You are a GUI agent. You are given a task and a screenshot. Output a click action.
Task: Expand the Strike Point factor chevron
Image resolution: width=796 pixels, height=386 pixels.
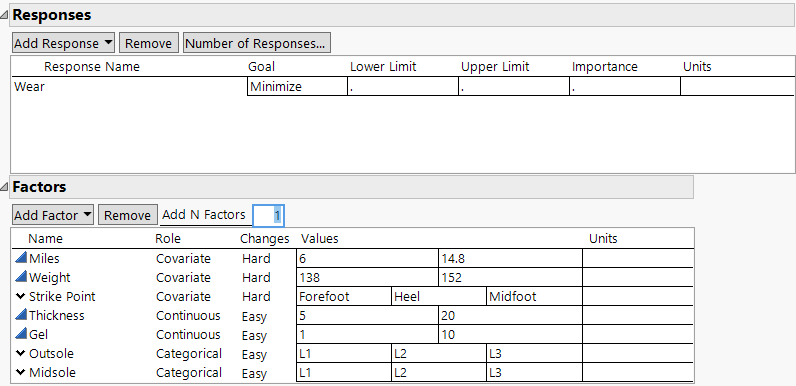point(20,296)
